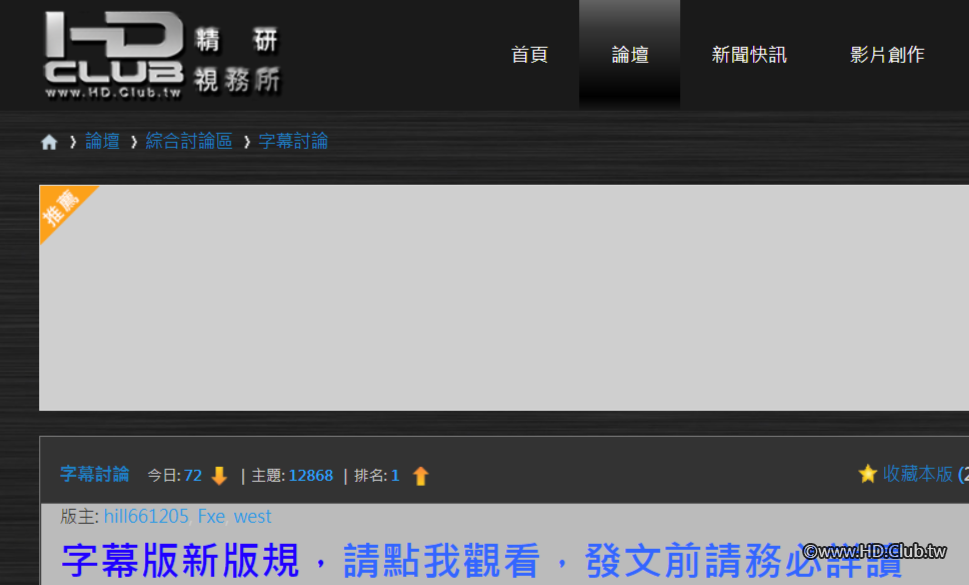Click the 版主 label text
The image size is (969, 585).
pyautogui.click(x=77, y=516)
